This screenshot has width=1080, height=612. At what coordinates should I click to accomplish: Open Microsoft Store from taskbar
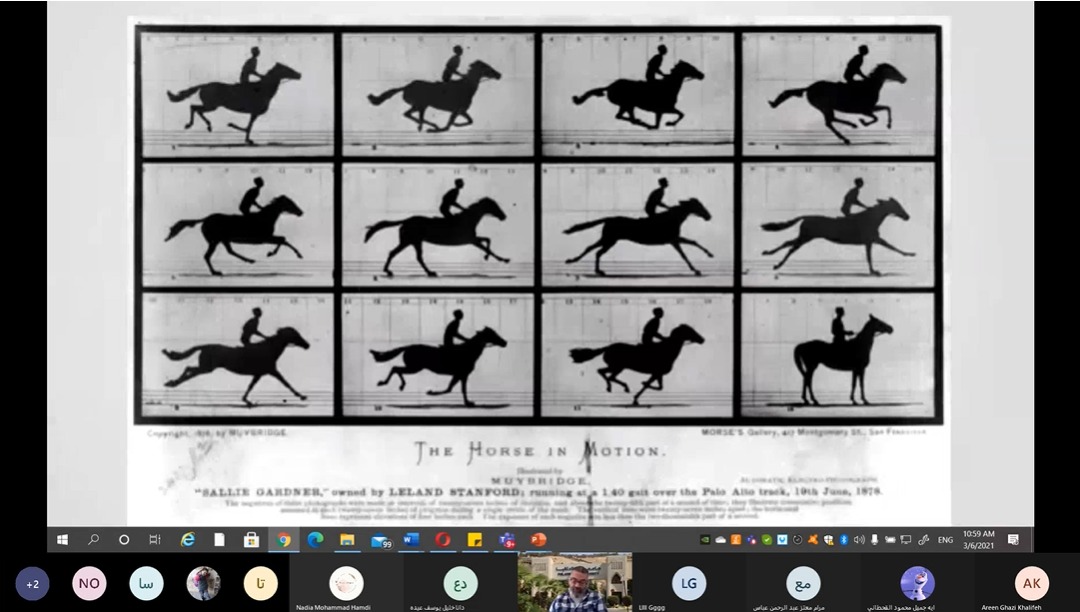pos(251,540)
